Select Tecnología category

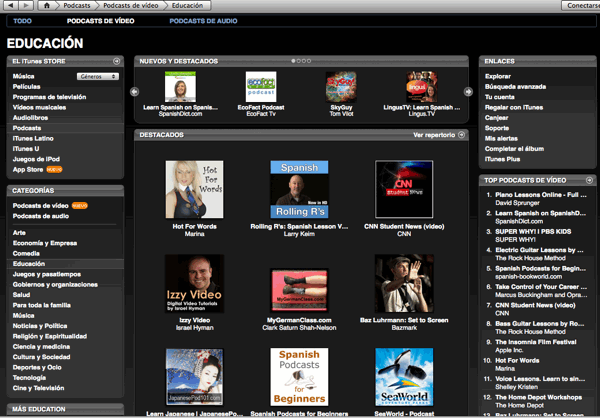tap(29, 377)
